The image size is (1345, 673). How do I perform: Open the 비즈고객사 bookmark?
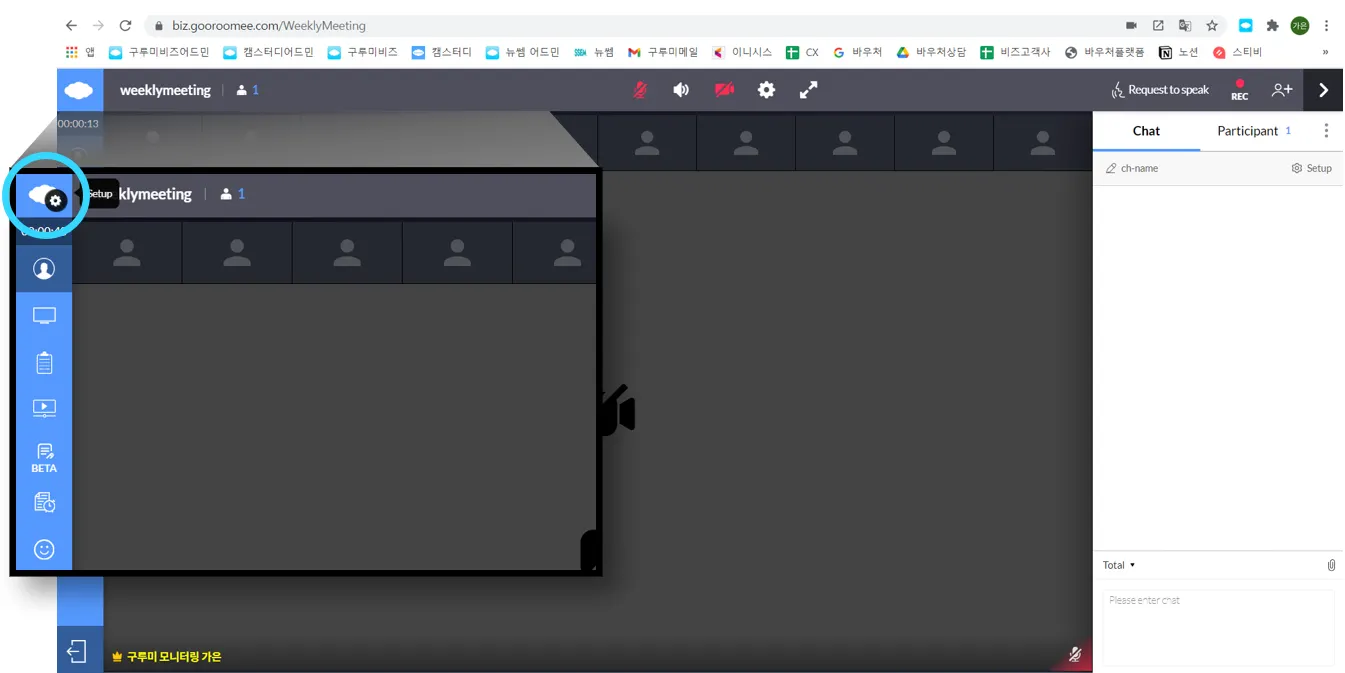[x=1015, y=52]
